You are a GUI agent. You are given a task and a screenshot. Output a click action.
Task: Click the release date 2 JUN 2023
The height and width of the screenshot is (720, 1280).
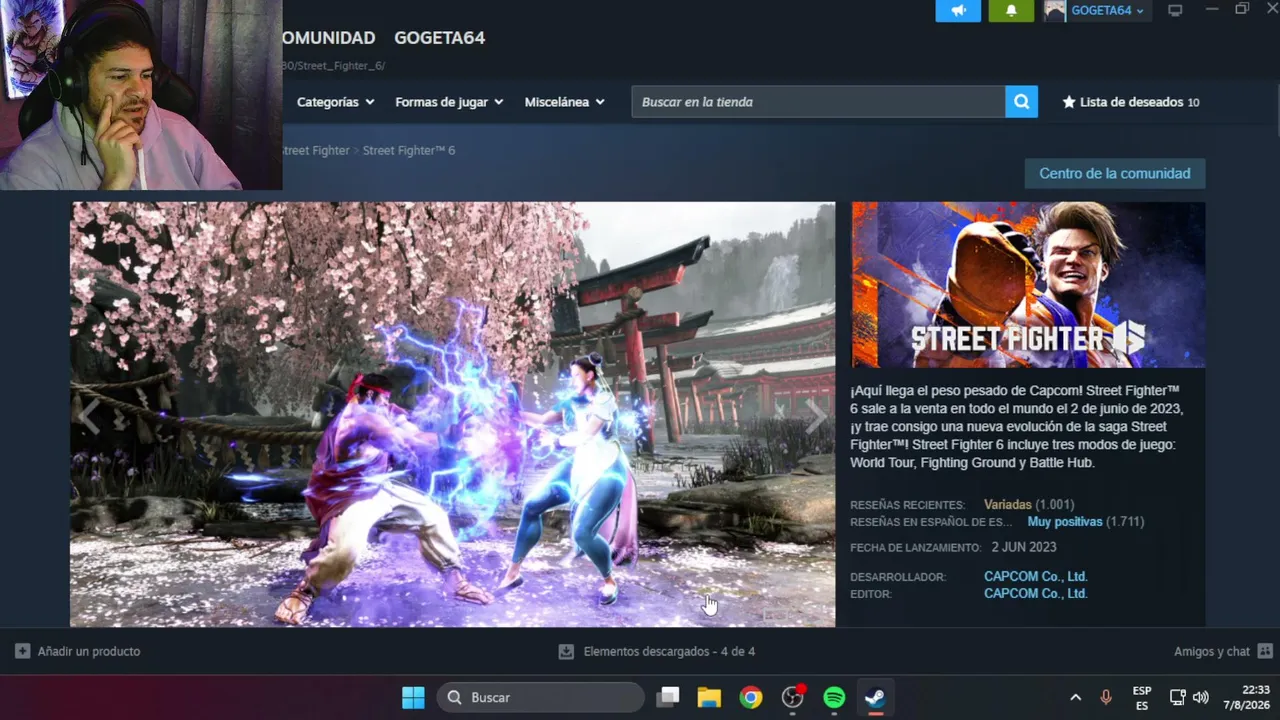(x=1024, y=547)
